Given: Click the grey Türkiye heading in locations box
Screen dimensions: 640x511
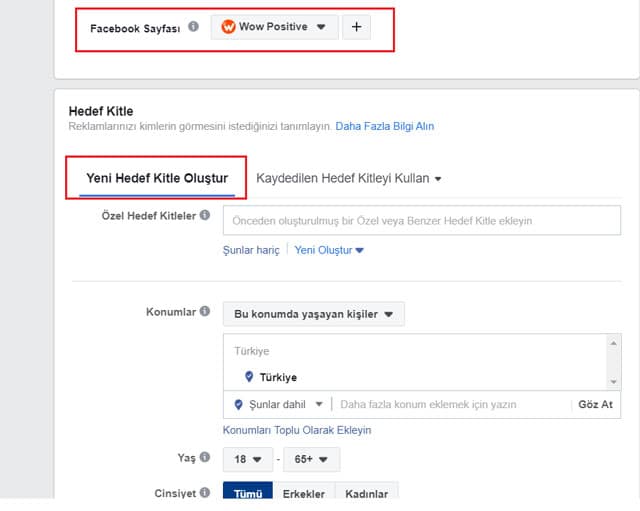Looking at the screenshot, I should tap(251, 351).
